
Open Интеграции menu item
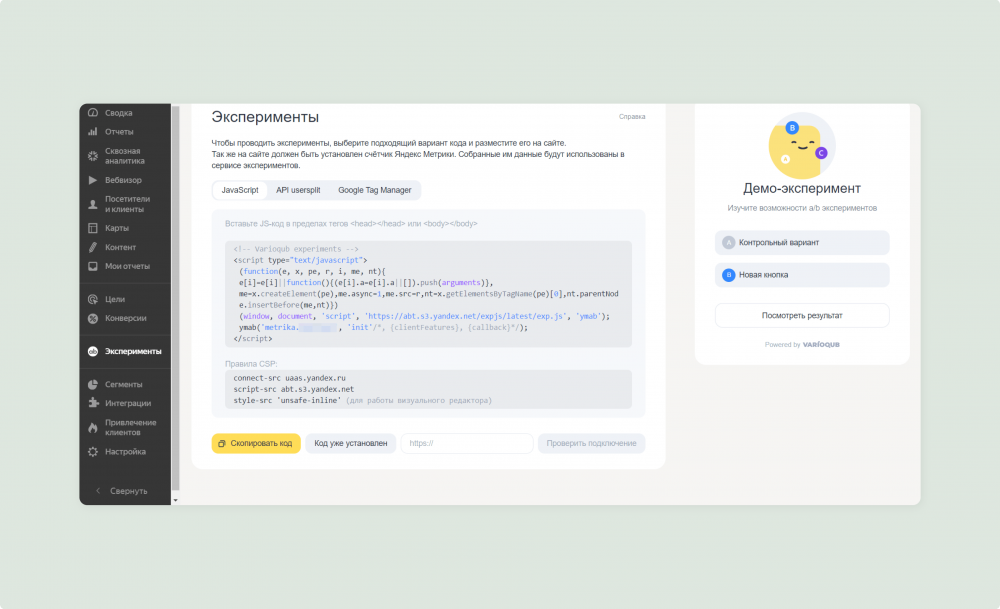128,403
